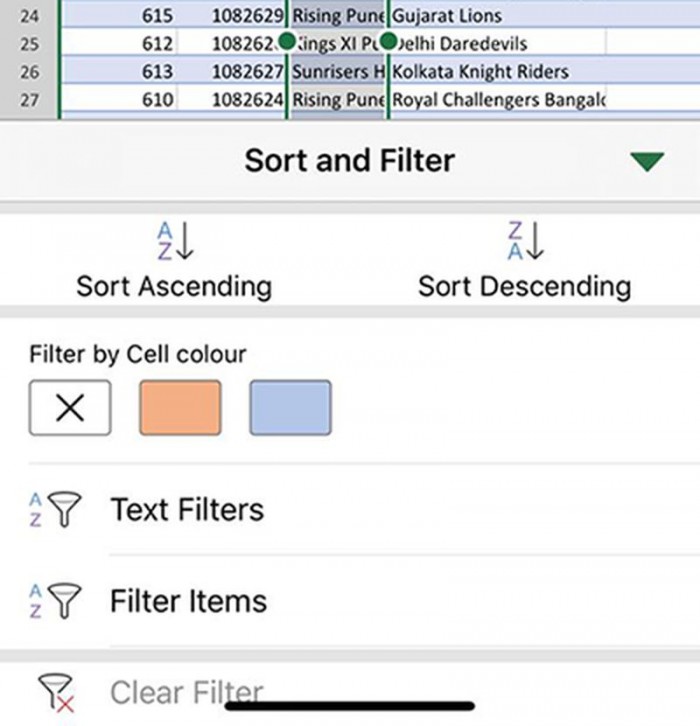
Task: Select cell with value 1082627
Action: coord(231,71)
